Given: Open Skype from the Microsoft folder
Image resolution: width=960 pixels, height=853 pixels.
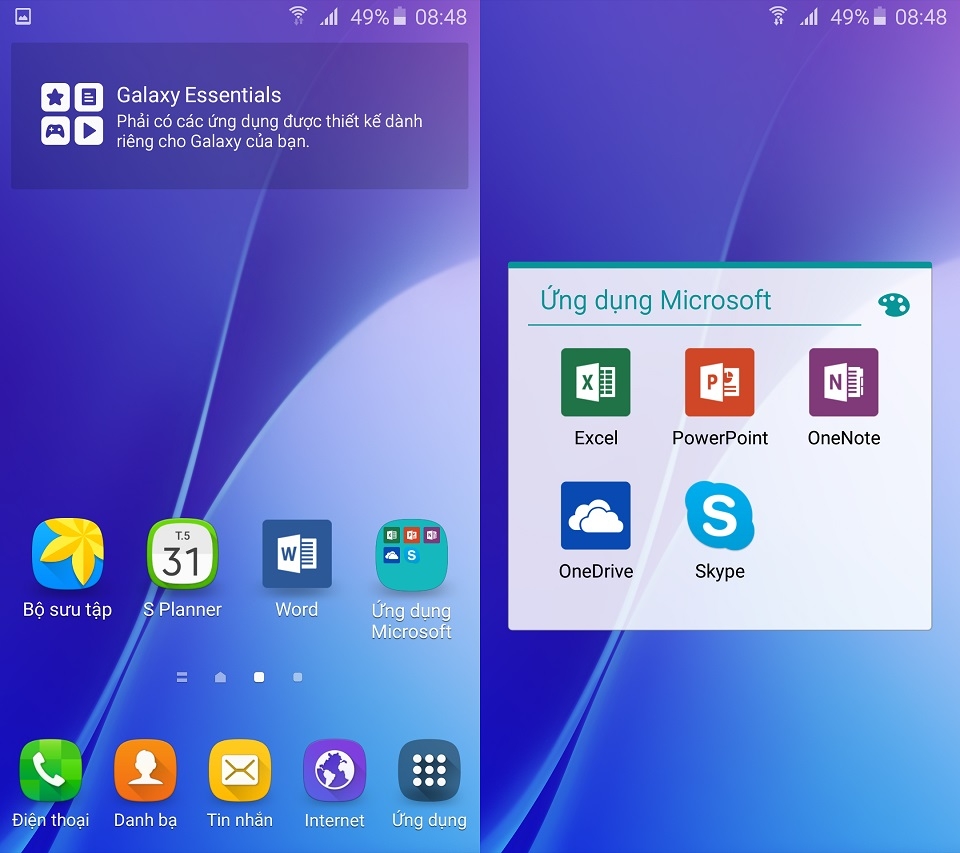Looking at the screenshot, I should point(719,516).
